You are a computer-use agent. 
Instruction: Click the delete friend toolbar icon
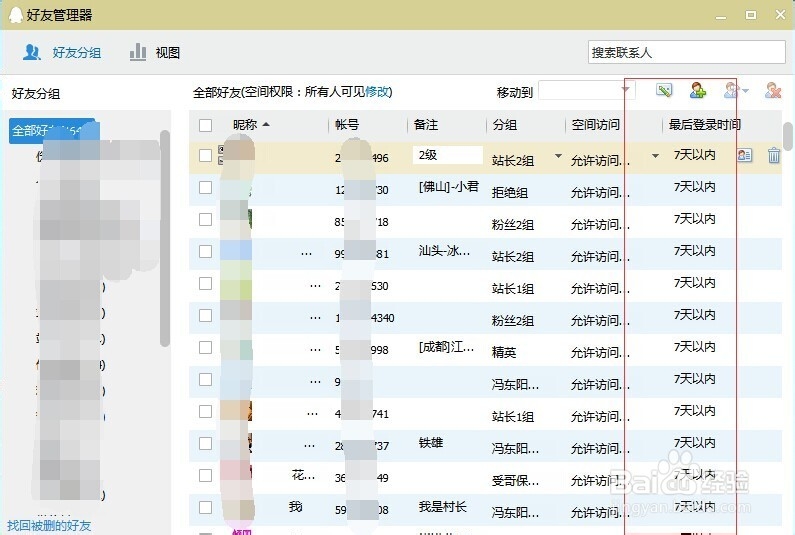[773, 90]
